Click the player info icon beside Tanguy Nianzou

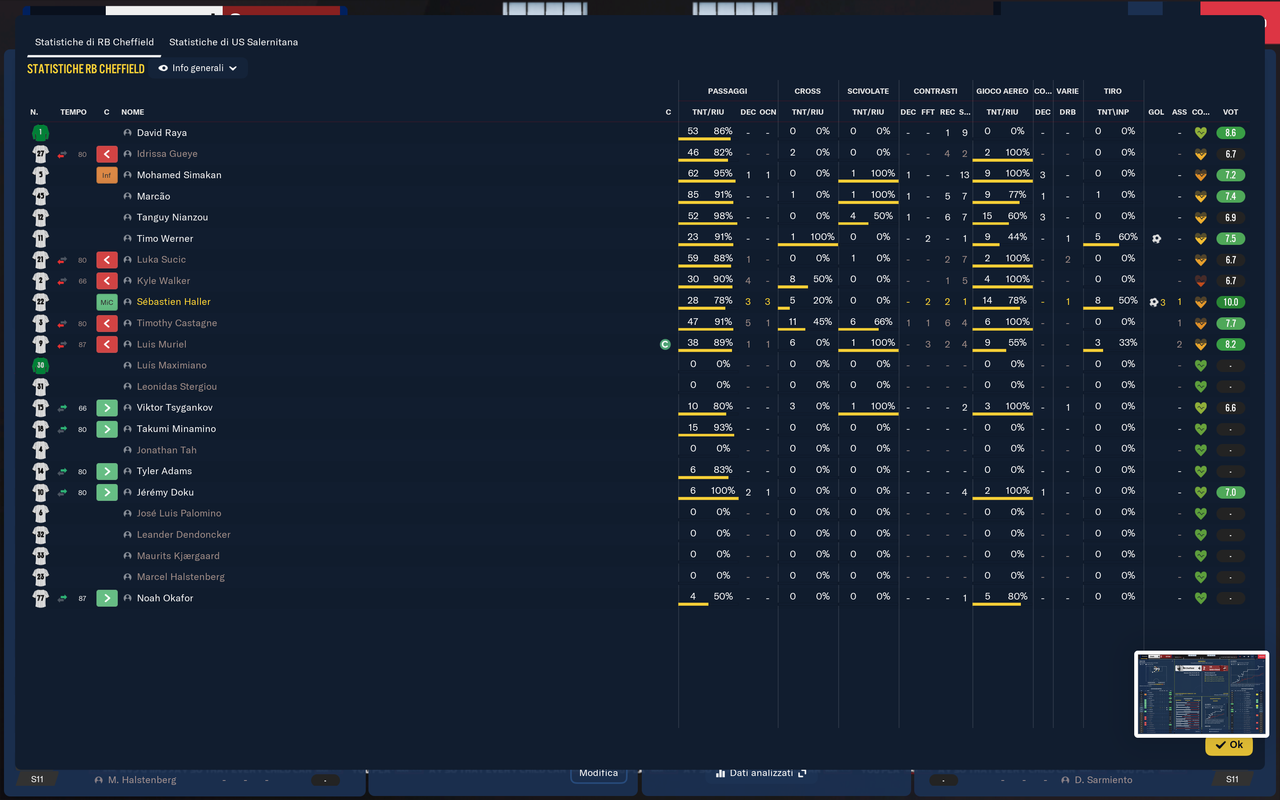tap(128, 217)
